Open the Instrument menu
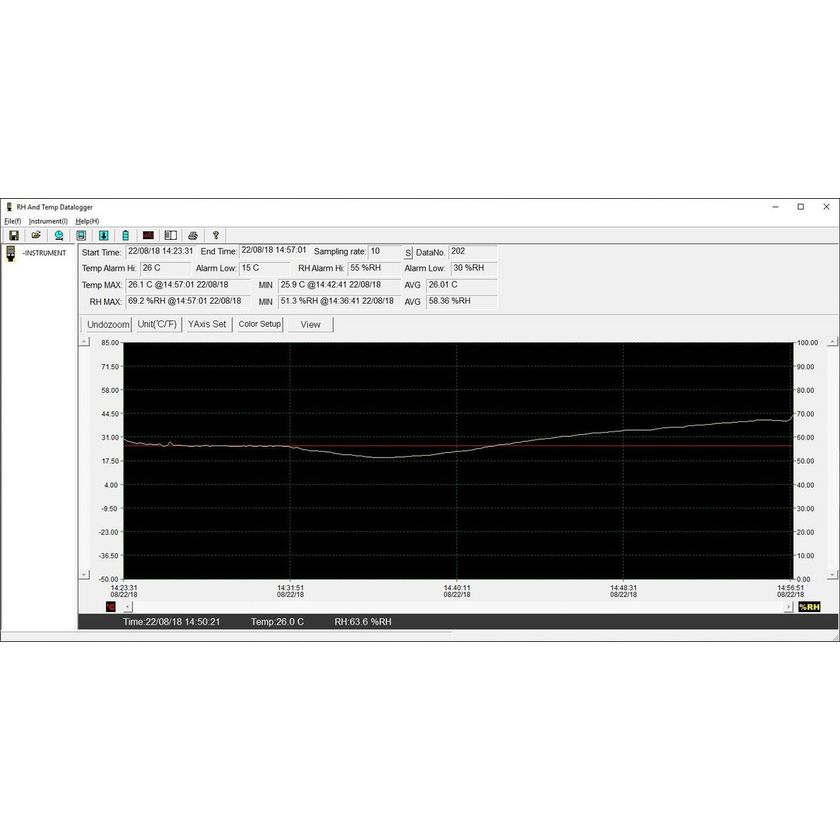 click(x=48, y=221)
